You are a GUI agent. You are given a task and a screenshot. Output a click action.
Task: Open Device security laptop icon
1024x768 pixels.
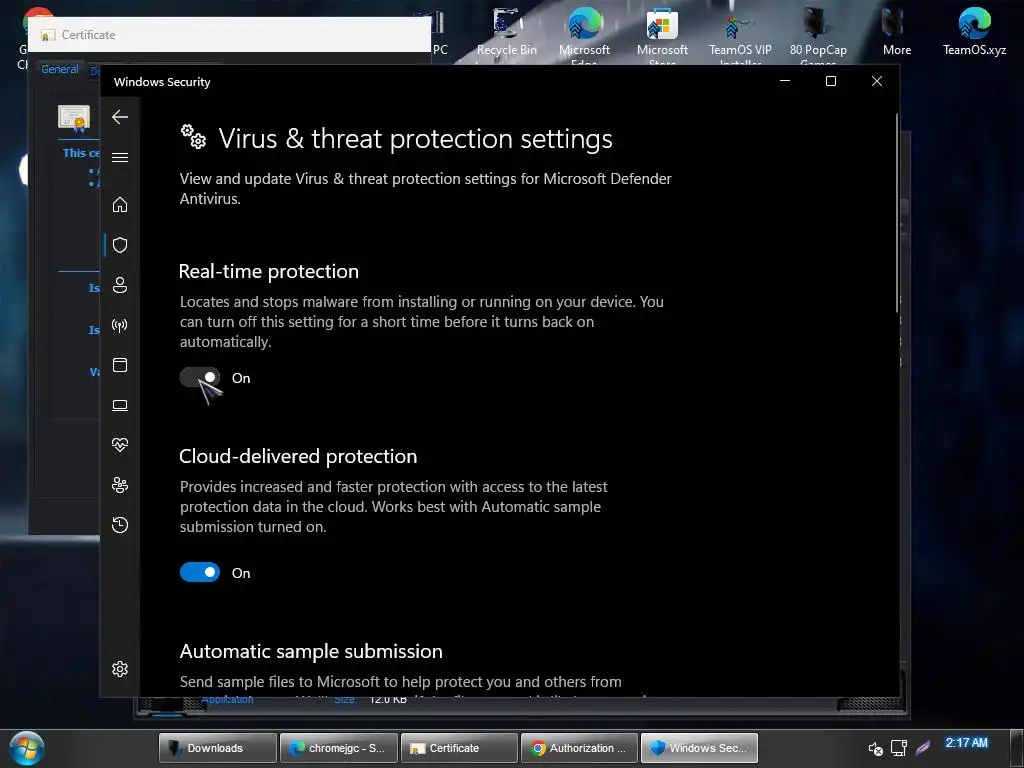(120, 406)
